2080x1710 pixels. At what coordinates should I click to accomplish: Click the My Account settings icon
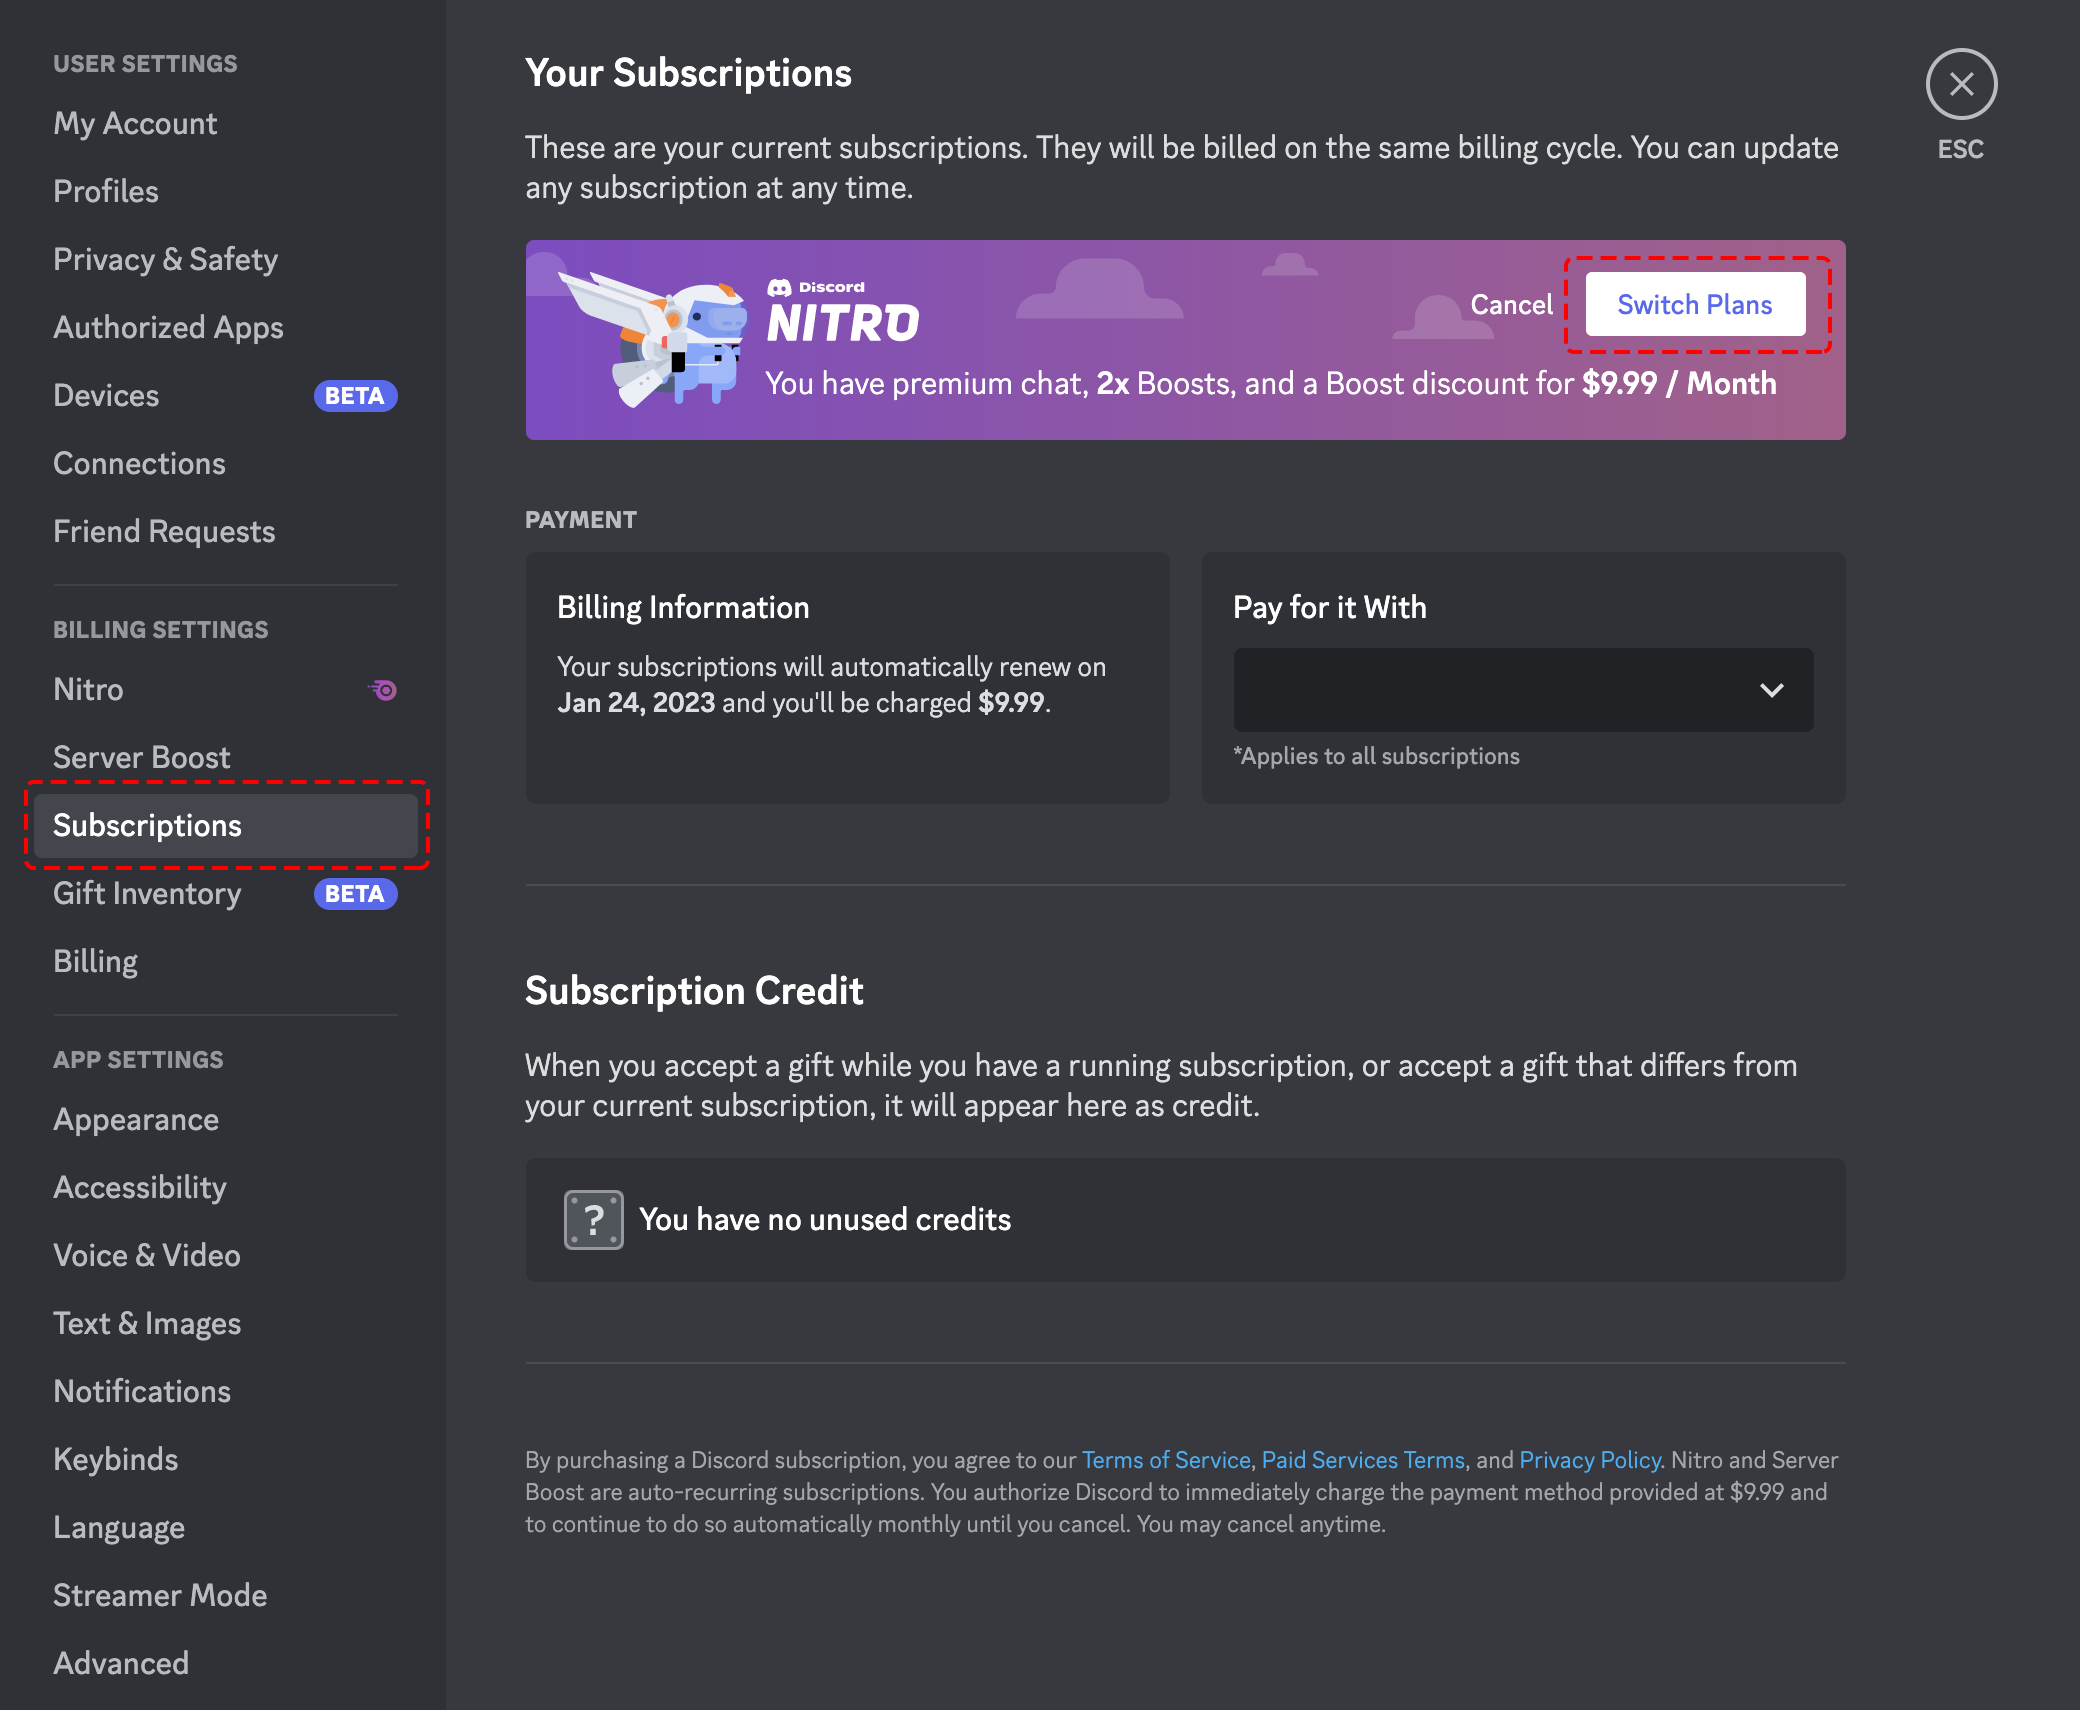pos(135,121)
